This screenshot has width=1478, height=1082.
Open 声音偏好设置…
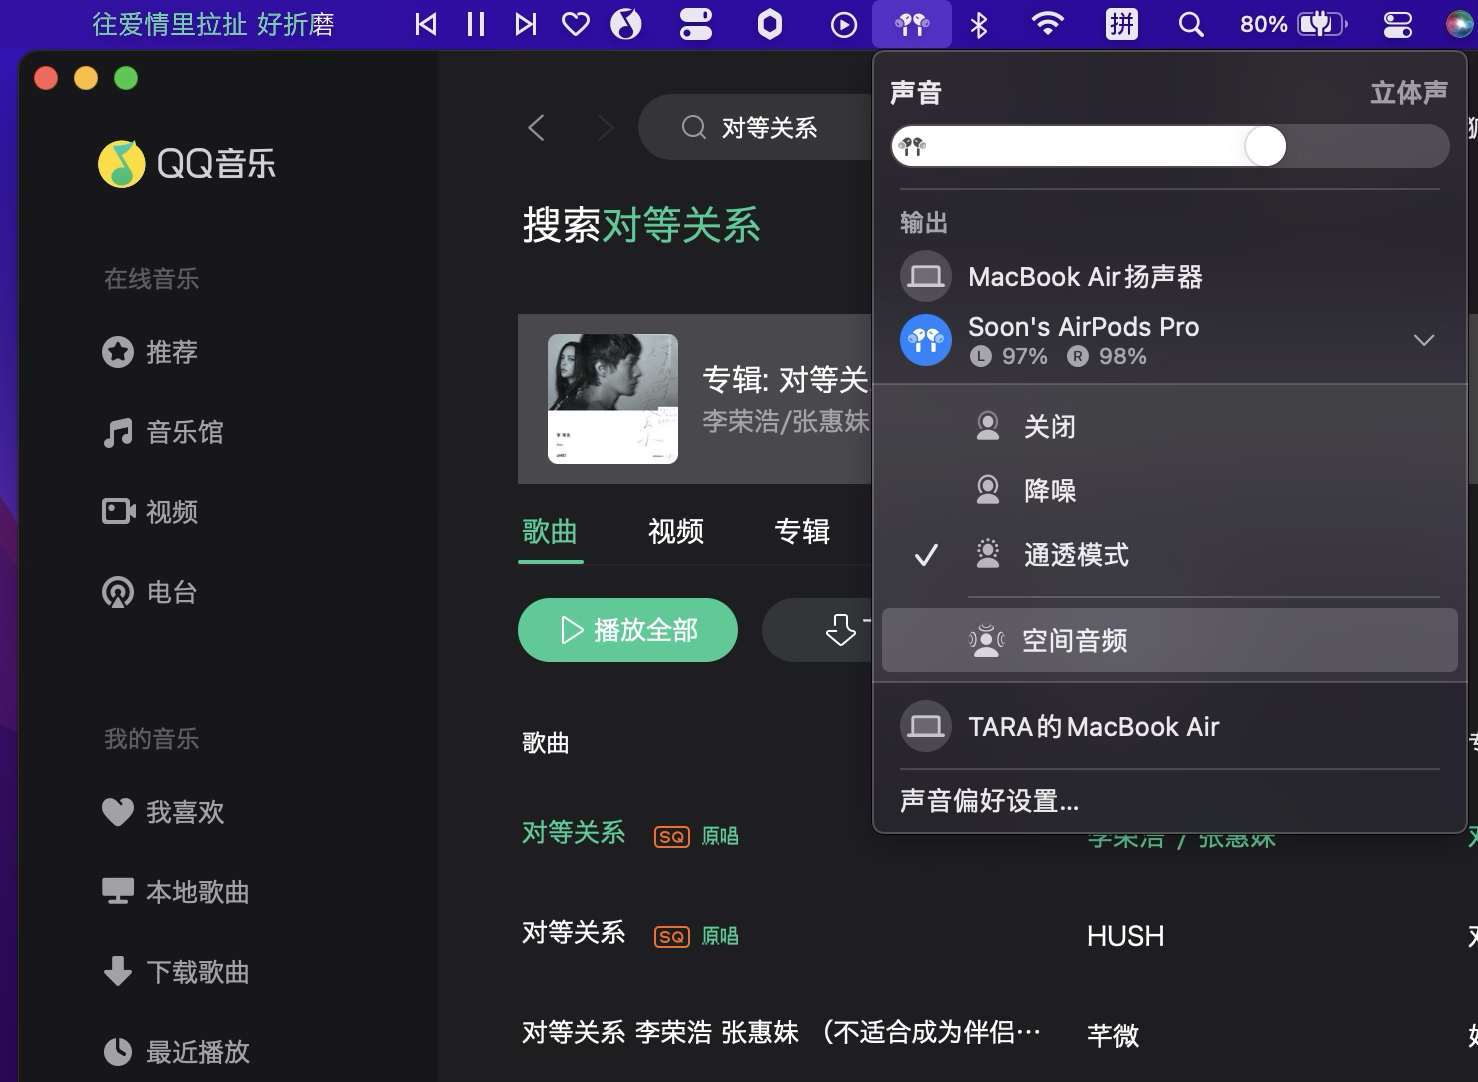[x=990, y=801]
